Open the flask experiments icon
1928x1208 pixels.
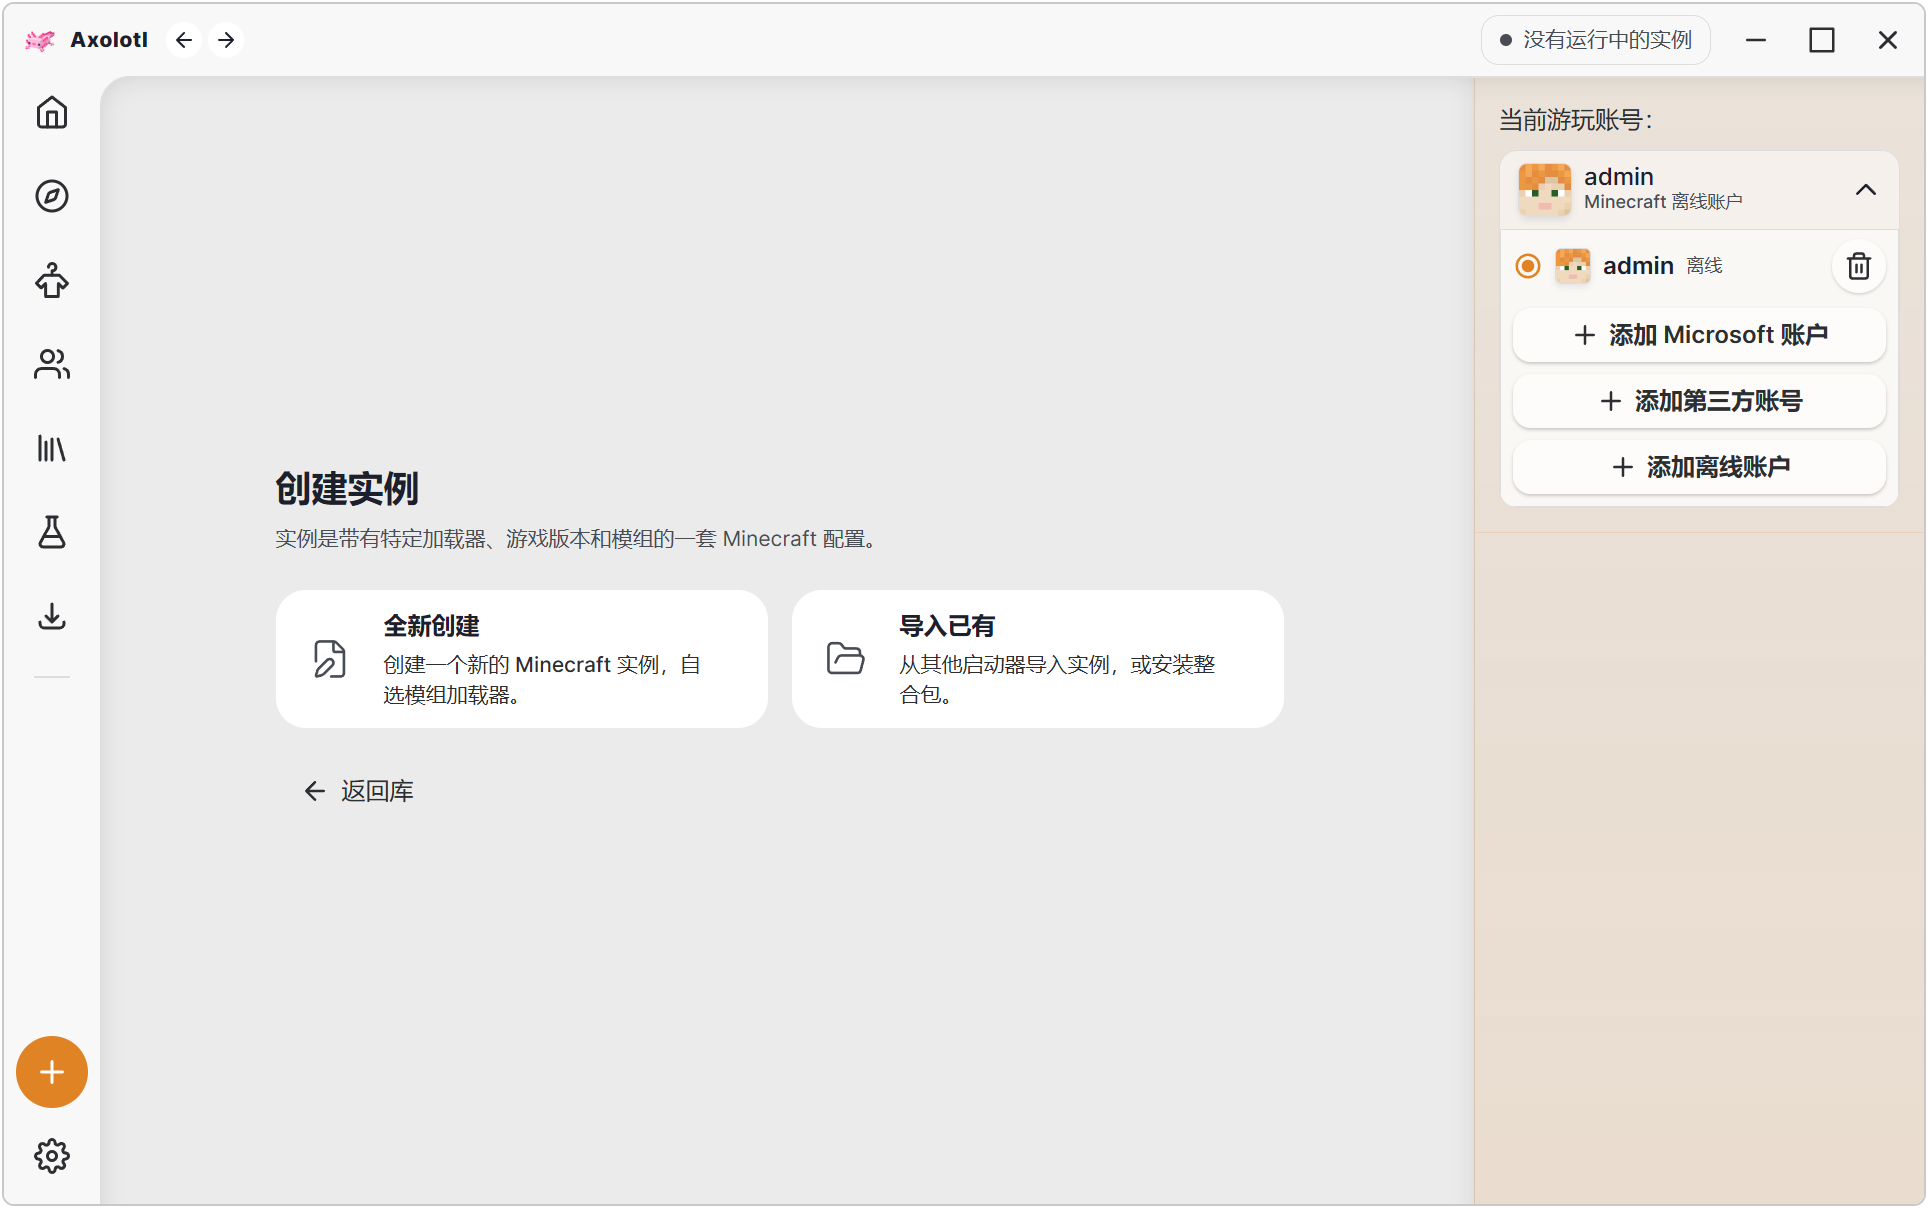point(52,532)
